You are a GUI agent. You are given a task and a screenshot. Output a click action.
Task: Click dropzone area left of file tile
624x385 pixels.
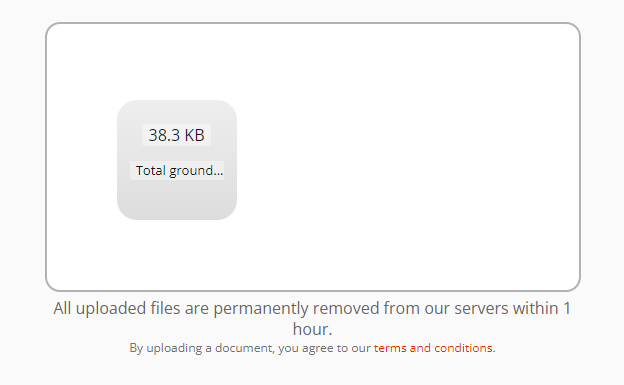point(82,159)
